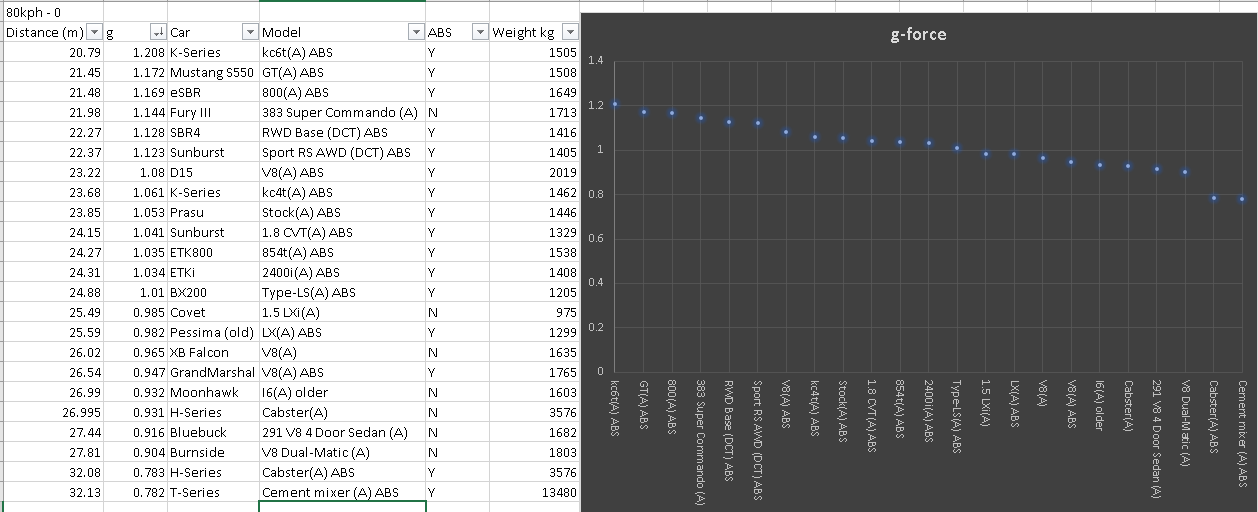1258x512 pixels.
Task: Select the D15 car cell
Action: pos(213,172)
